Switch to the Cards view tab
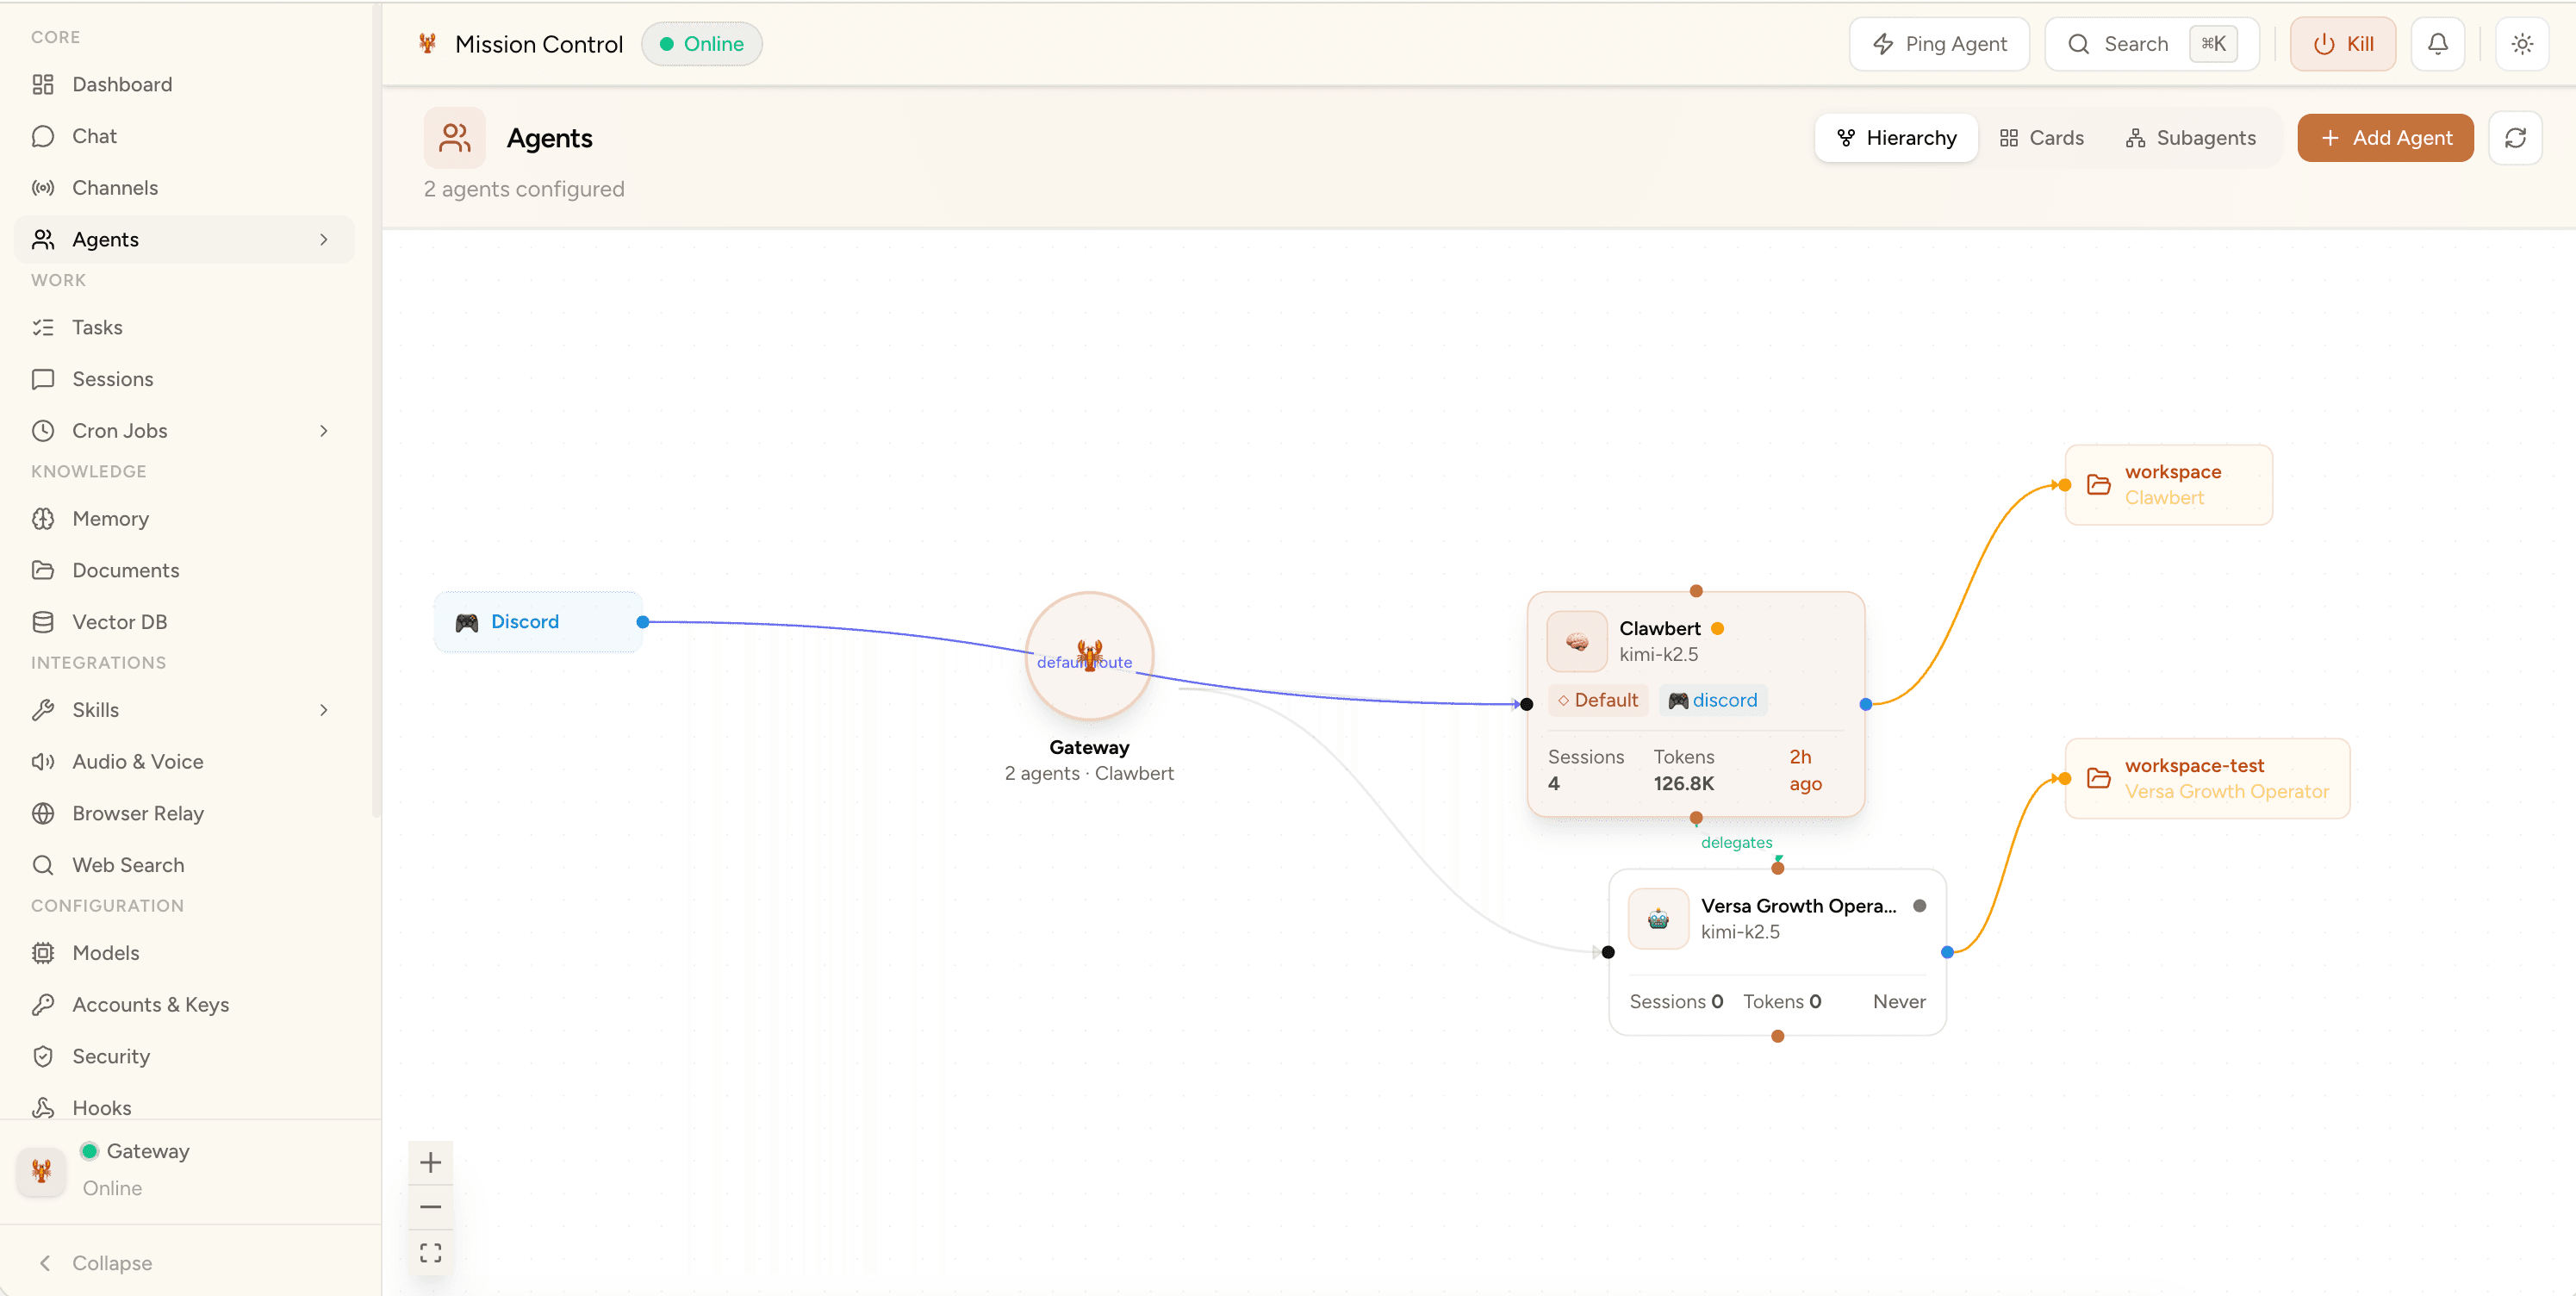Image resolution: width=2576 pixels, height=1296 pixels. 2042,137
